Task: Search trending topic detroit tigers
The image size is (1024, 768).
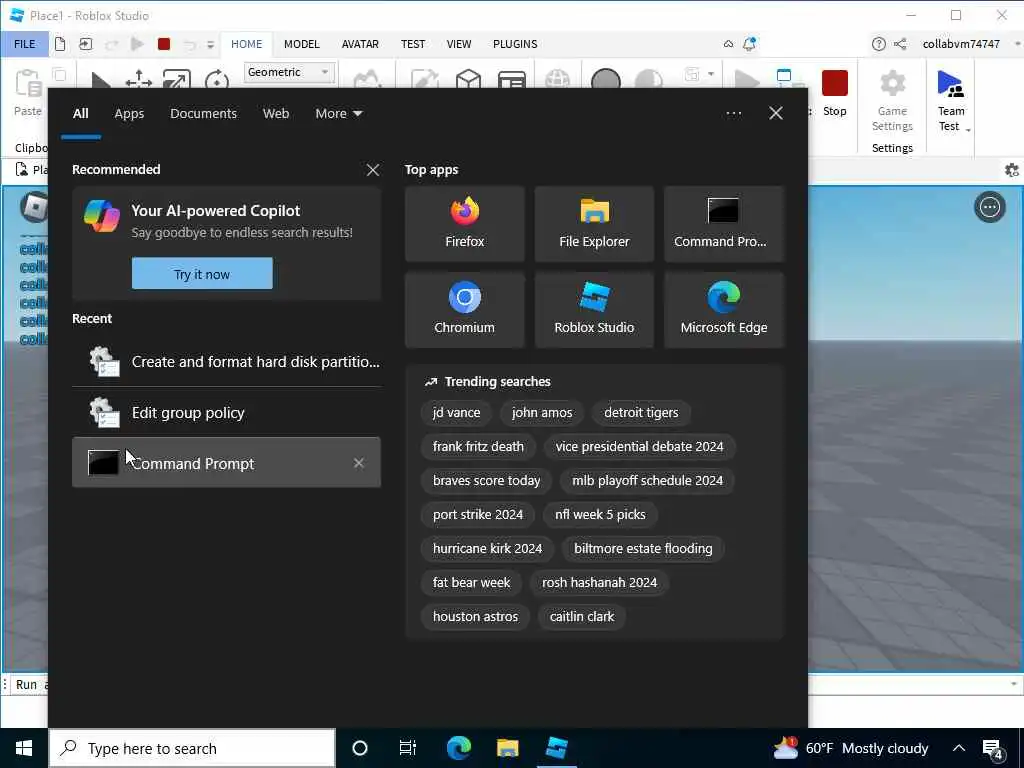Action: click(x=641, y=413)
